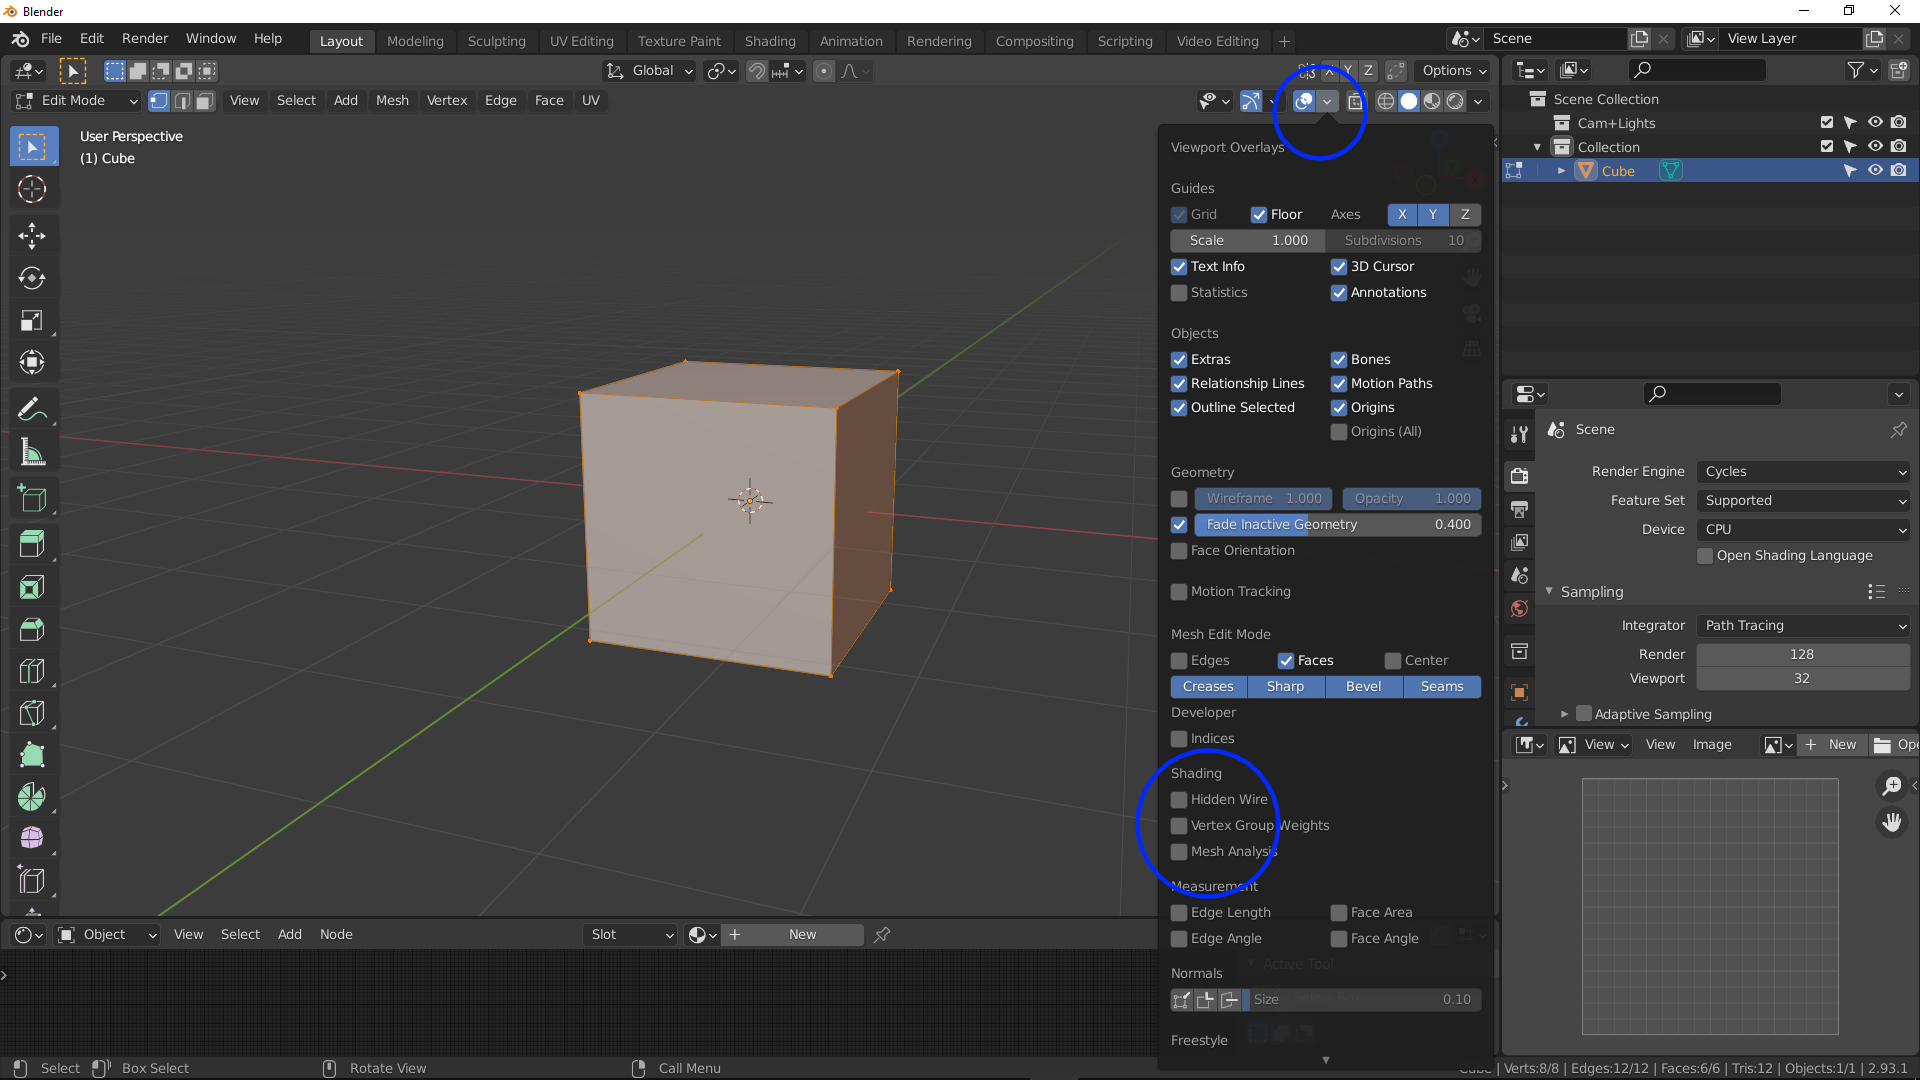Viewport: 1920px width, 1080px height.
Task: Open the Edit Mode dropdown
Action: click(x=76, y=101)
